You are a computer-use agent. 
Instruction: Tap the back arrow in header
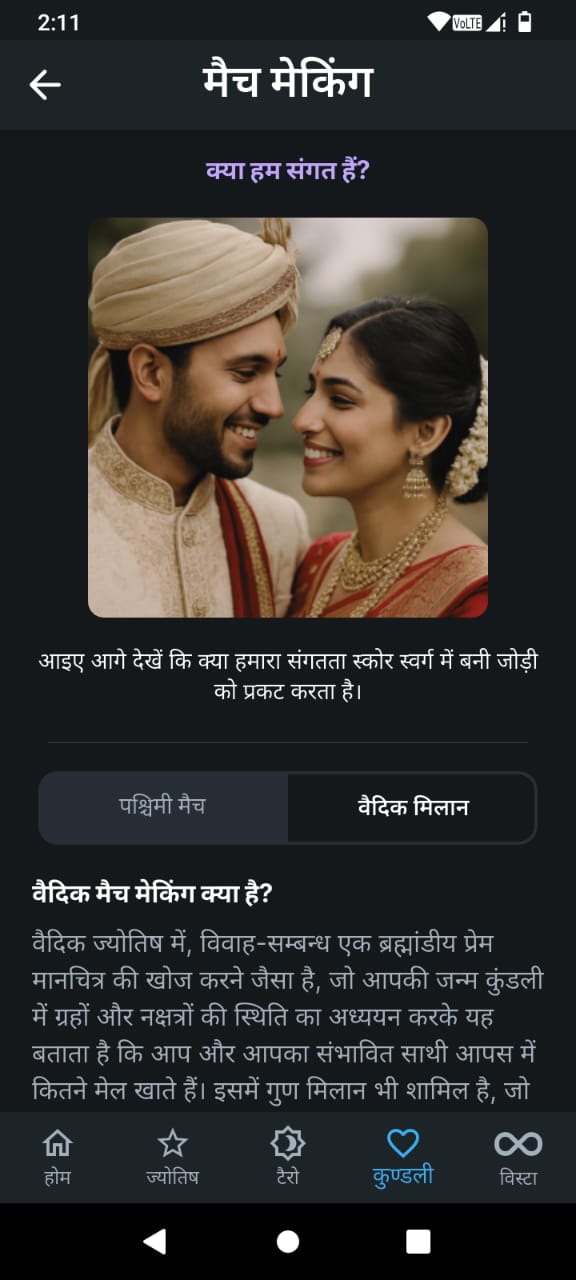click(x=45, y=85)
